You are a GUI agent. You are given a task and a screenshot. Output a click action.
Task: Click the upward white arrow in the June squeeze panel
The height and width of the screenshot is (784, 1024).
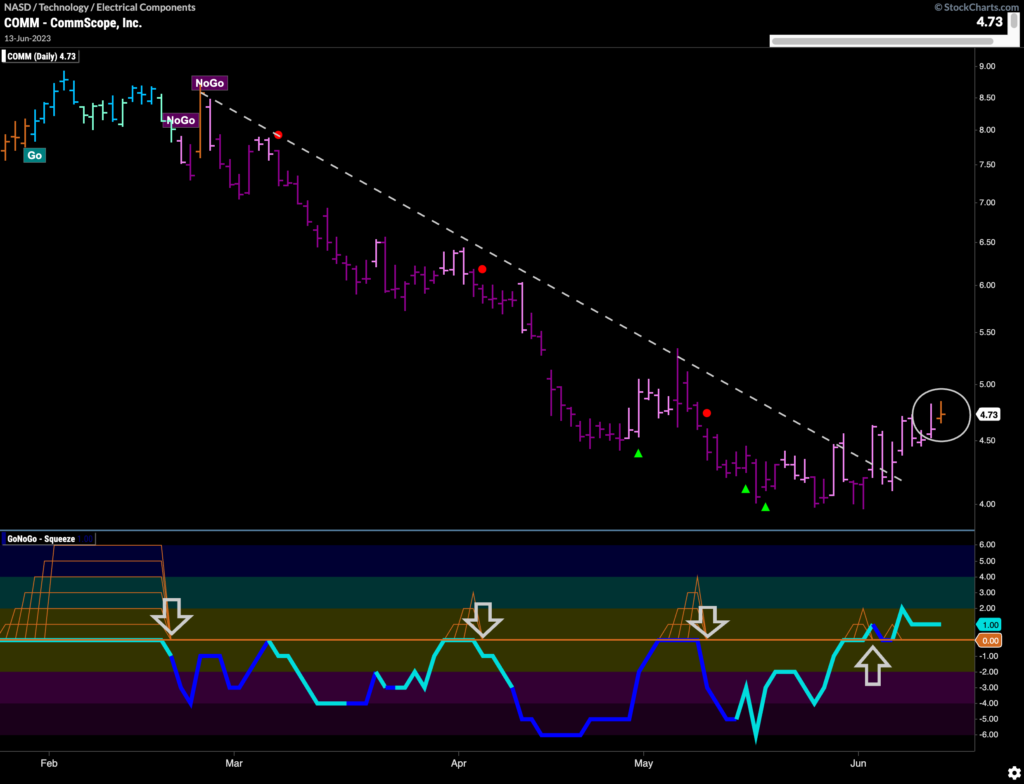click(x=873, y=664)
